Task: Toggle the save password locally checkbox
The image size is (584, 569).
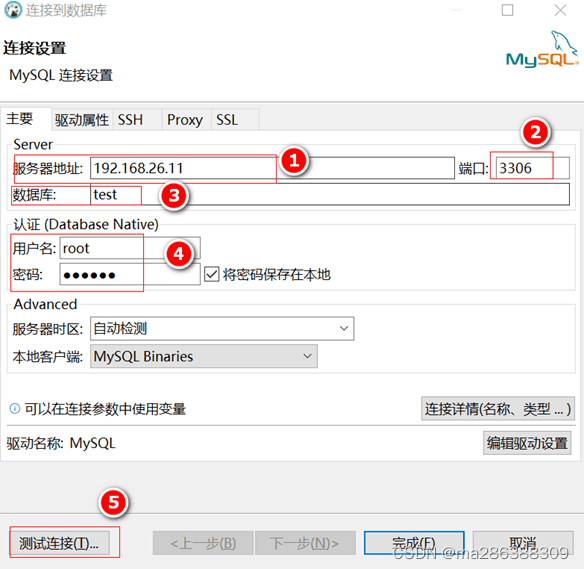Action: [x=212, y=275]
